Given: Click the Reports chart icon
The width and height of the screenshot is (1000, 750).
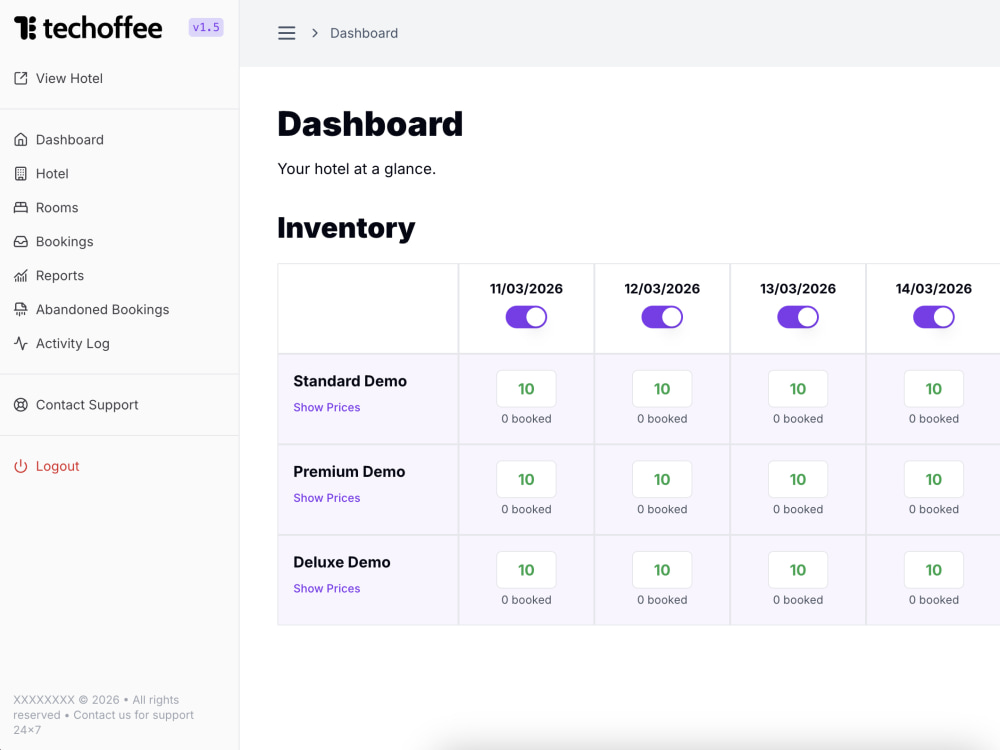Looking at the screenshot, I should [21, 276].
